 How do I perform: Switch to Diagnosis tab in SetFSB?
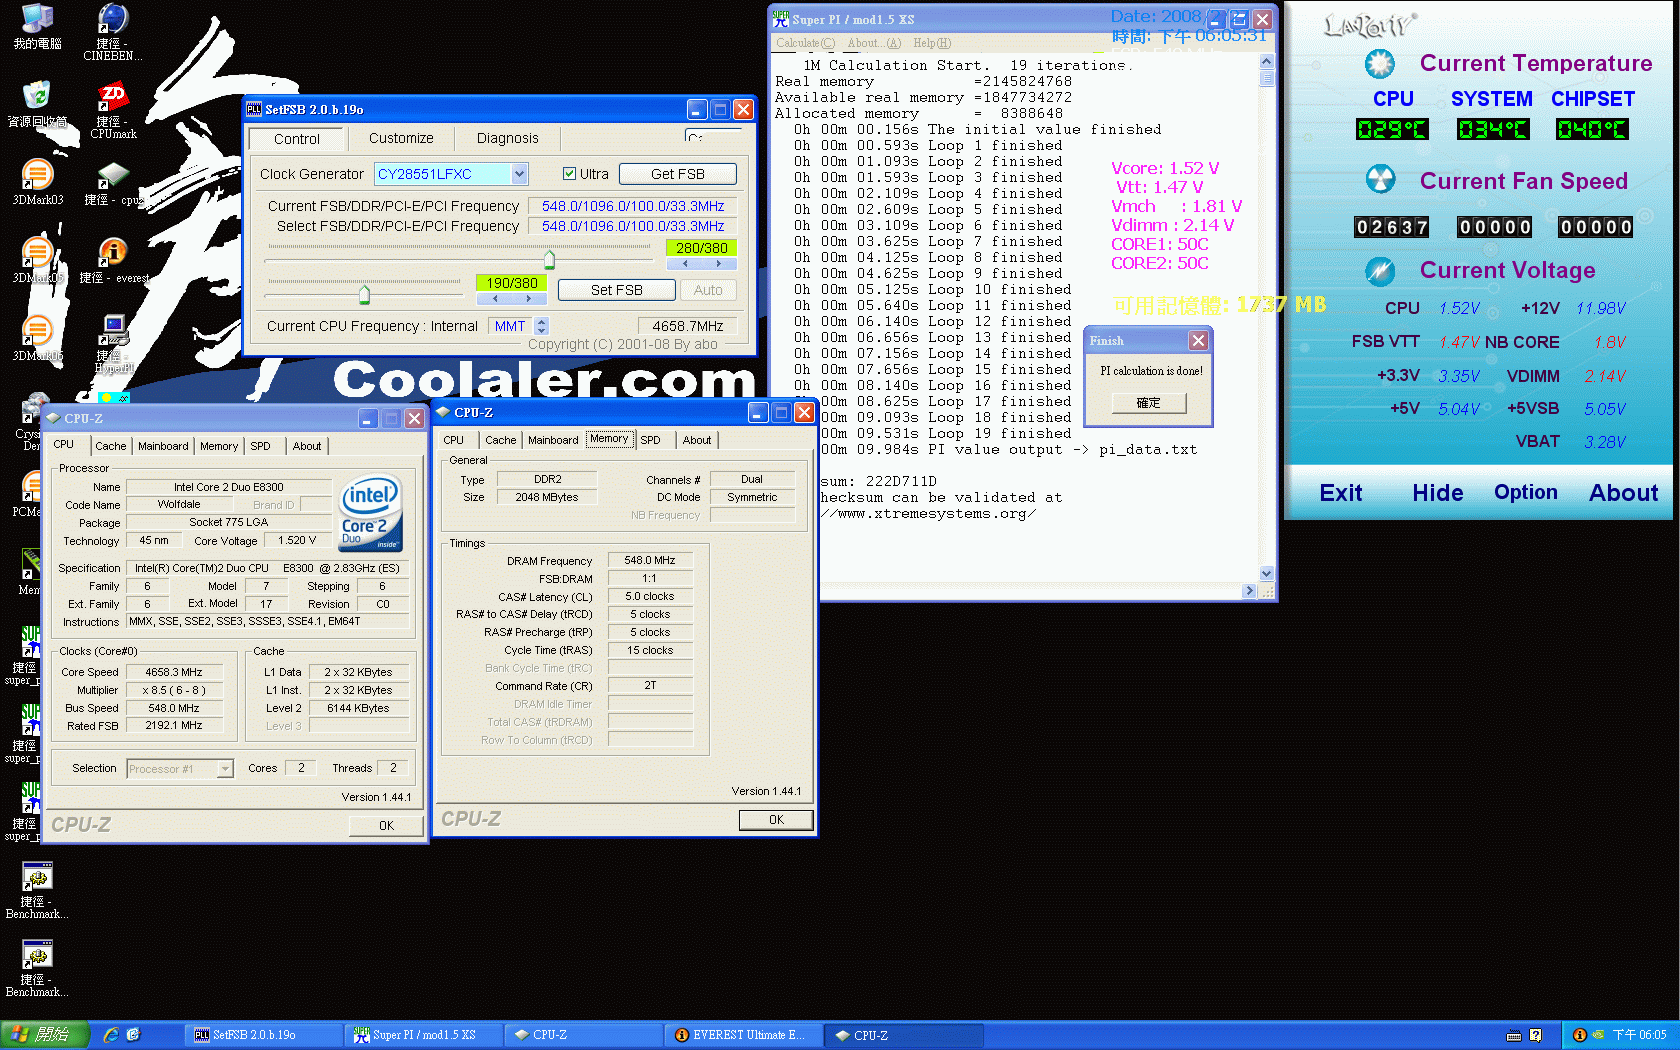(x=507, y=138)
